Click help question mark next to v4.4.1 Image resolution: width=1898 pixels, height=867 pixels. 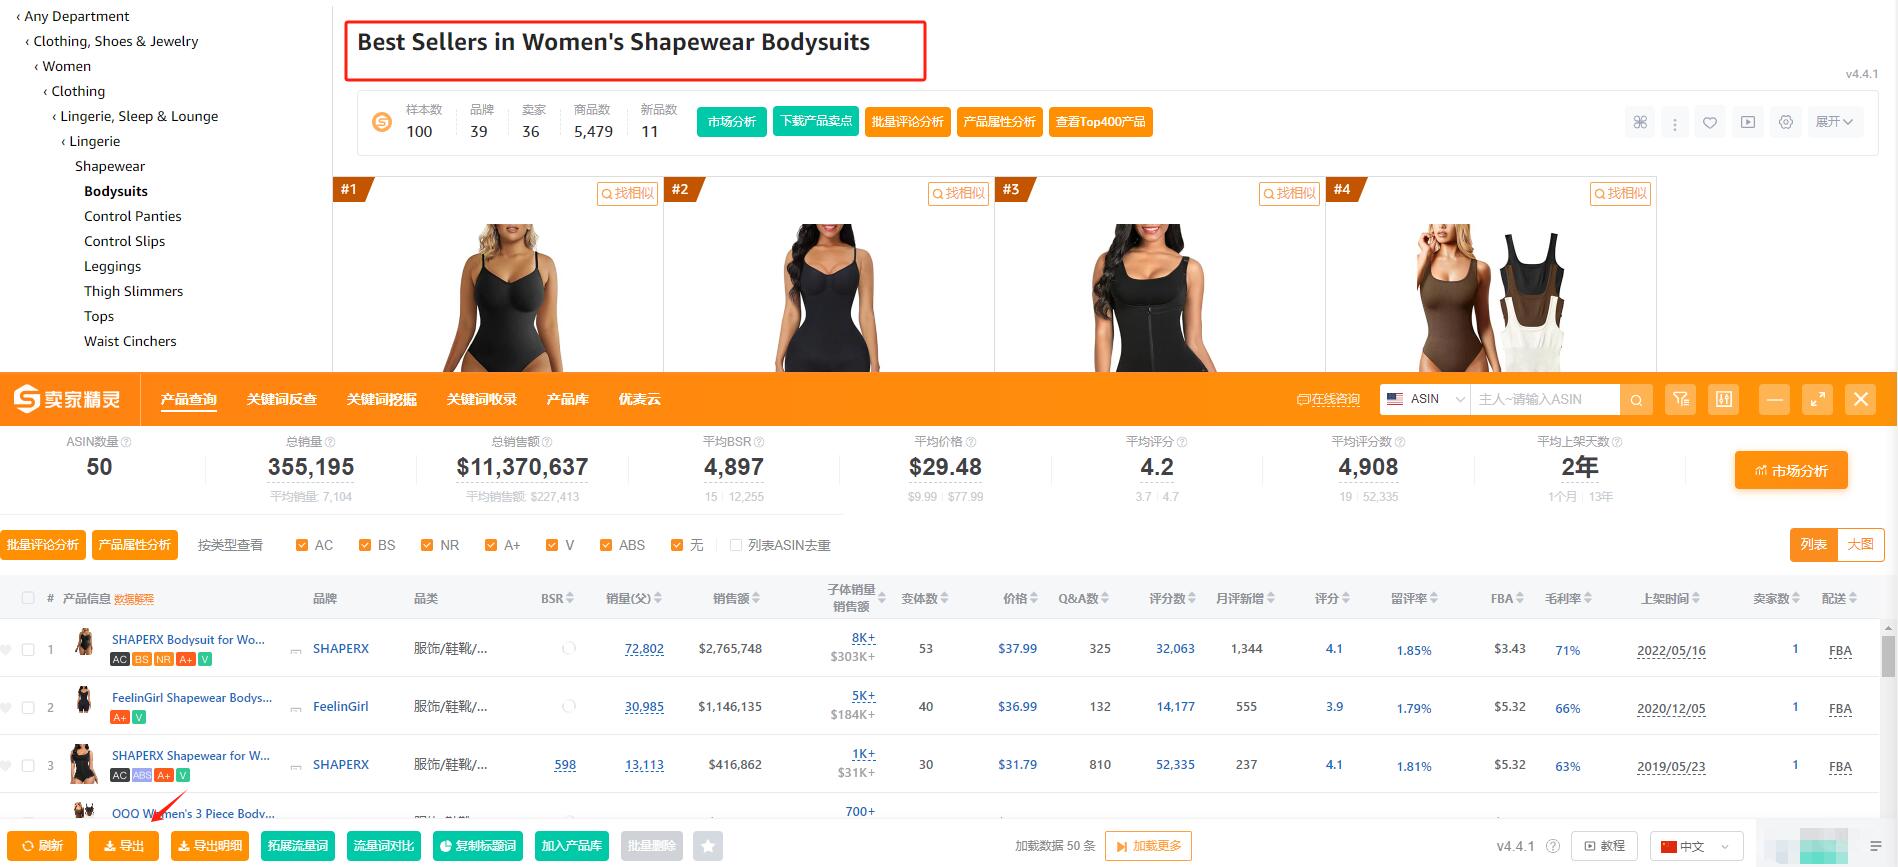[1552, 846]
